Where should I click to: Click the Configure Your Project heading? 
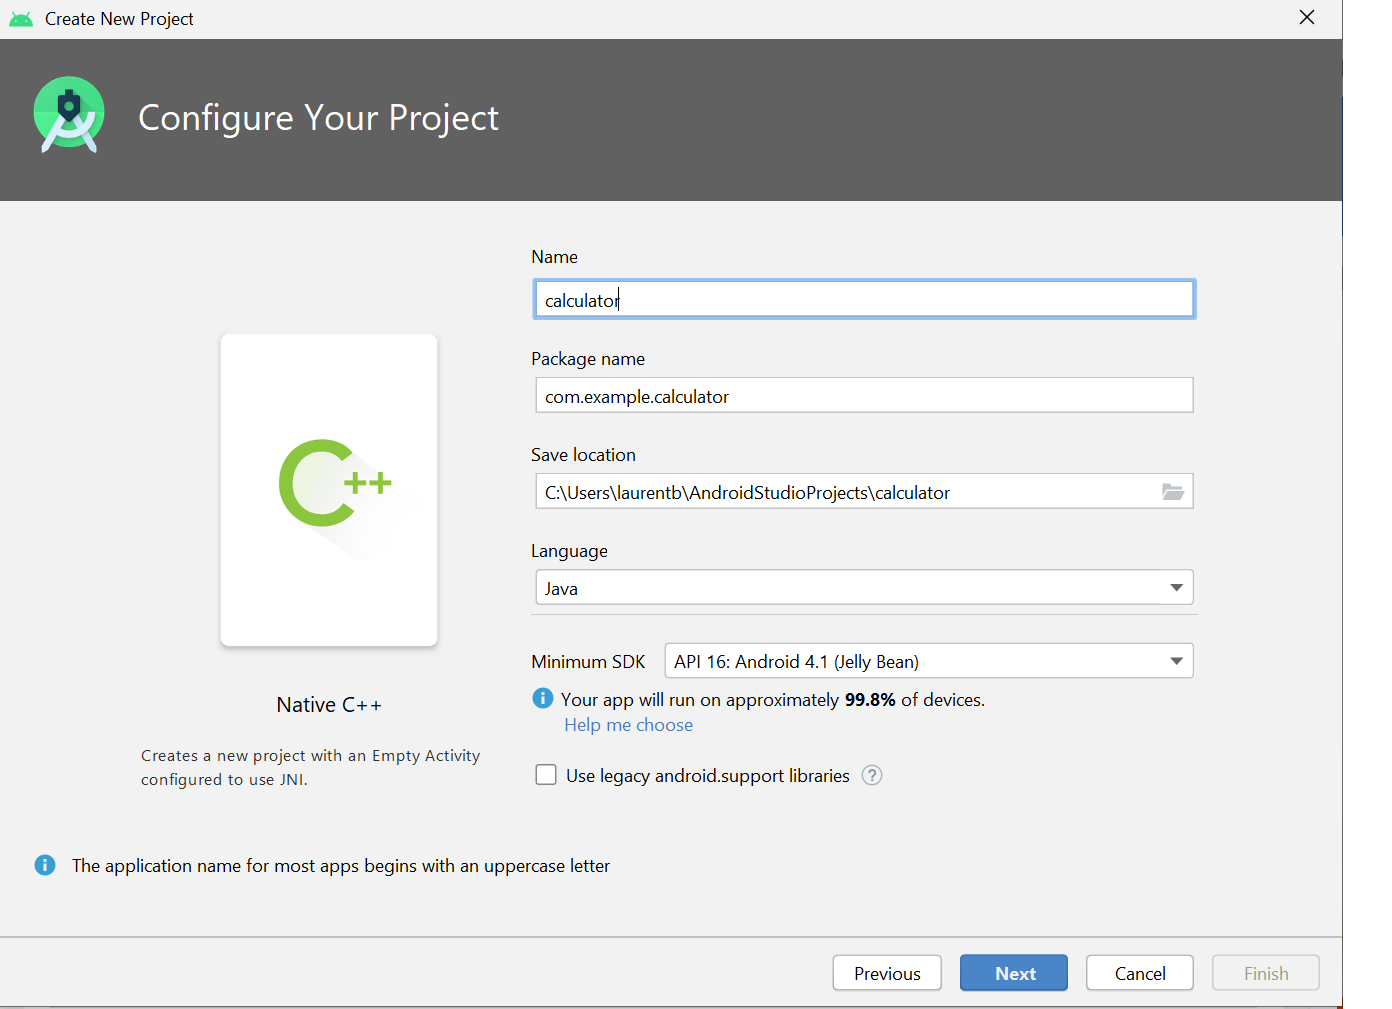[318, 118]
